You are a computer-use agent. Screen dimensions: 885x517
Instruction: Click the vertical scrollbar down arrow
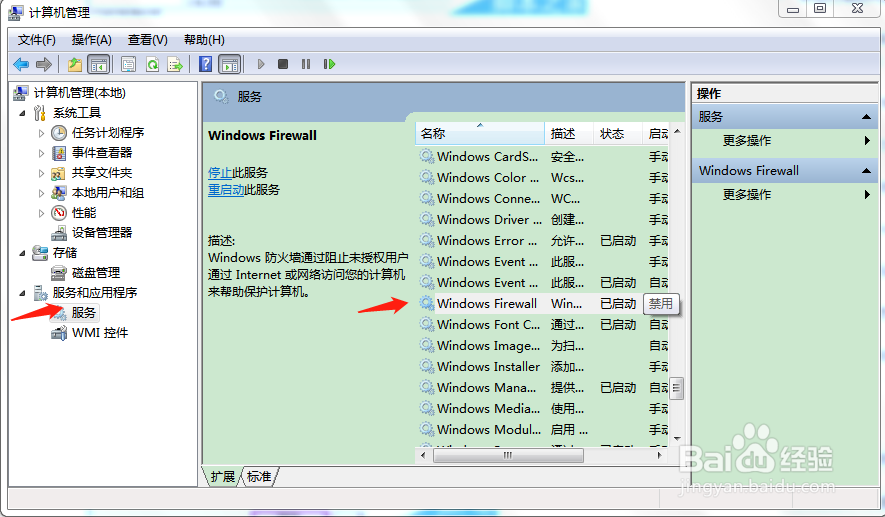coord(677,439)
